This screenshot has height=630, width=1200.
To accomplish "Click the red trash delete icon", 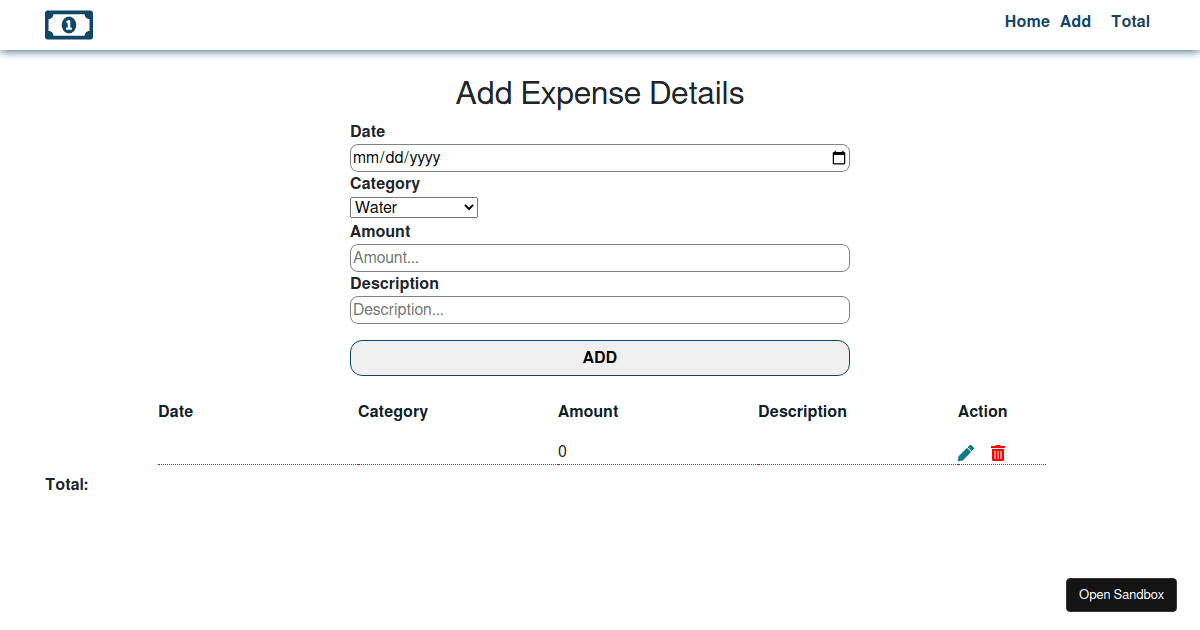I will [997, 452].
